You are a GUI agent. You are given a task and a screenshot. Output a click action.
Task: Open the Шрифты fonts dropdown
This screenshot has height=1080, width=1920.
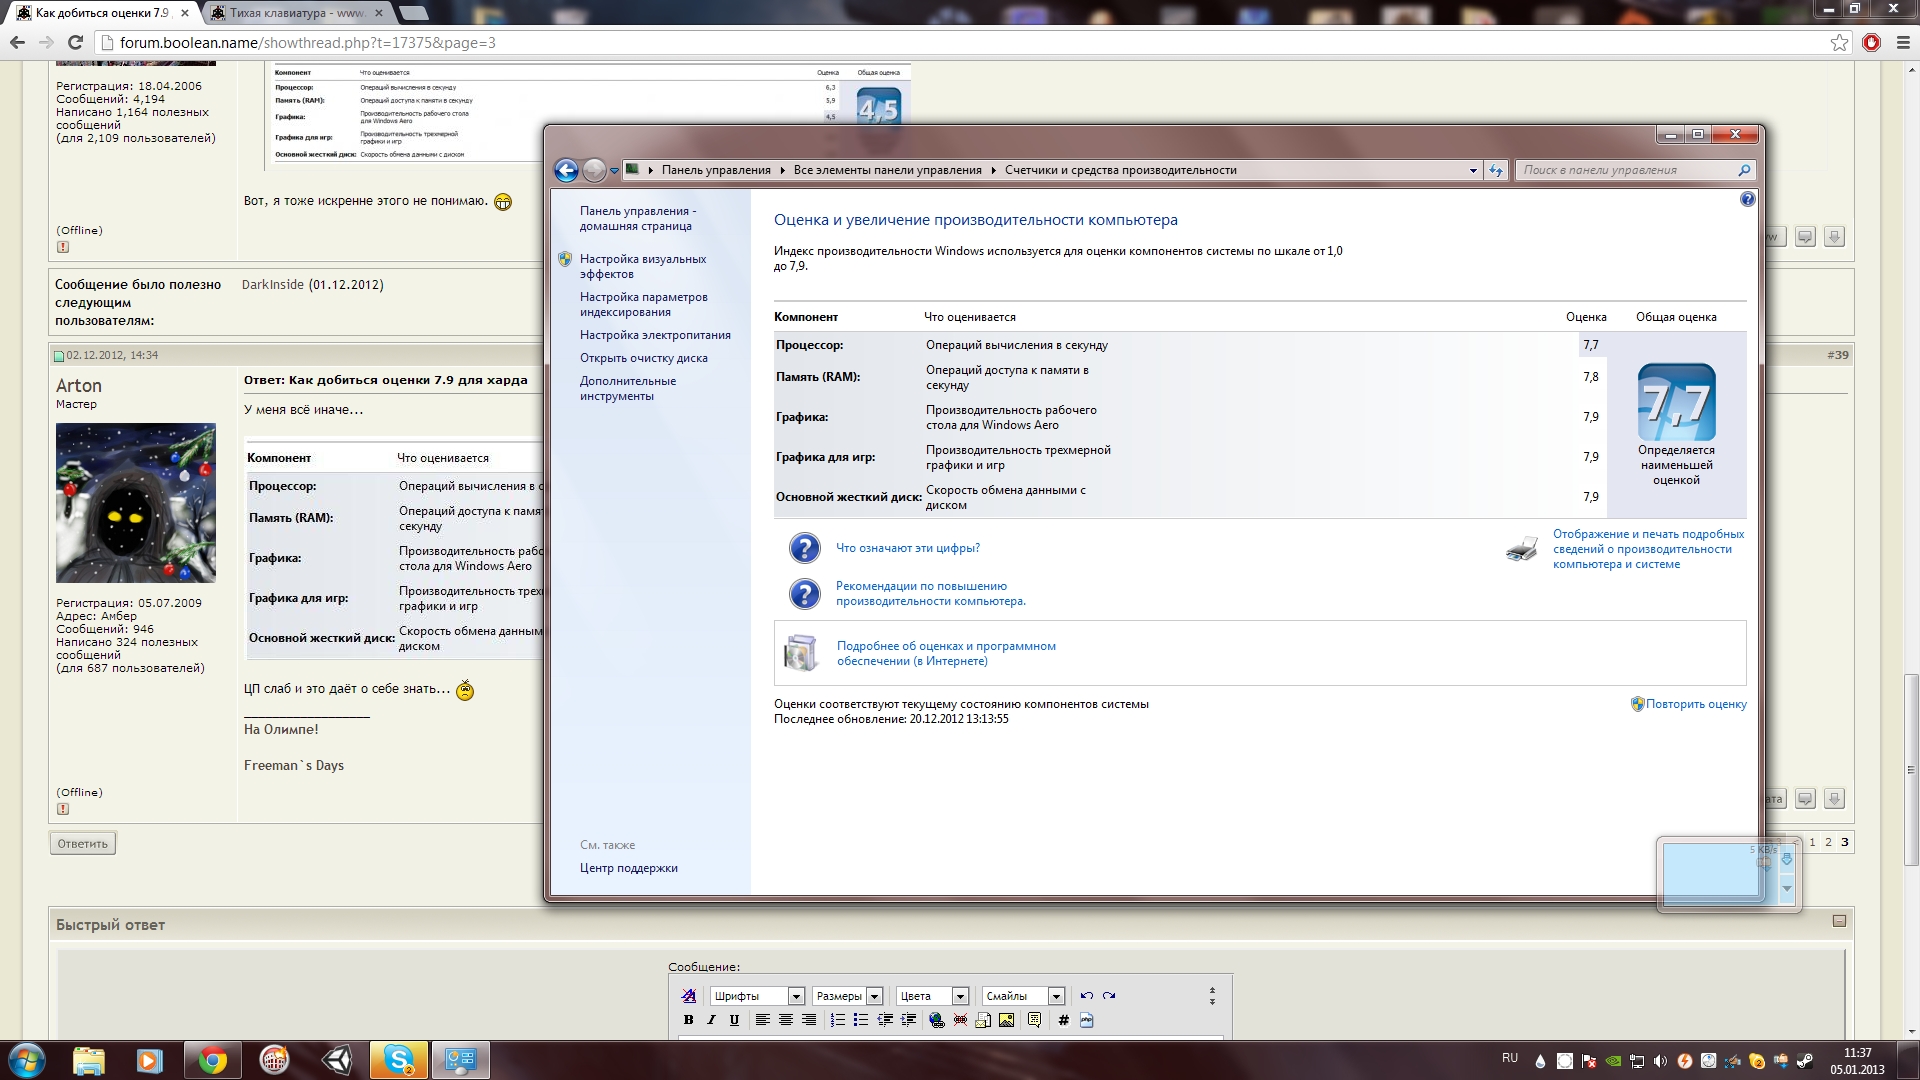[x=796, y=996]
